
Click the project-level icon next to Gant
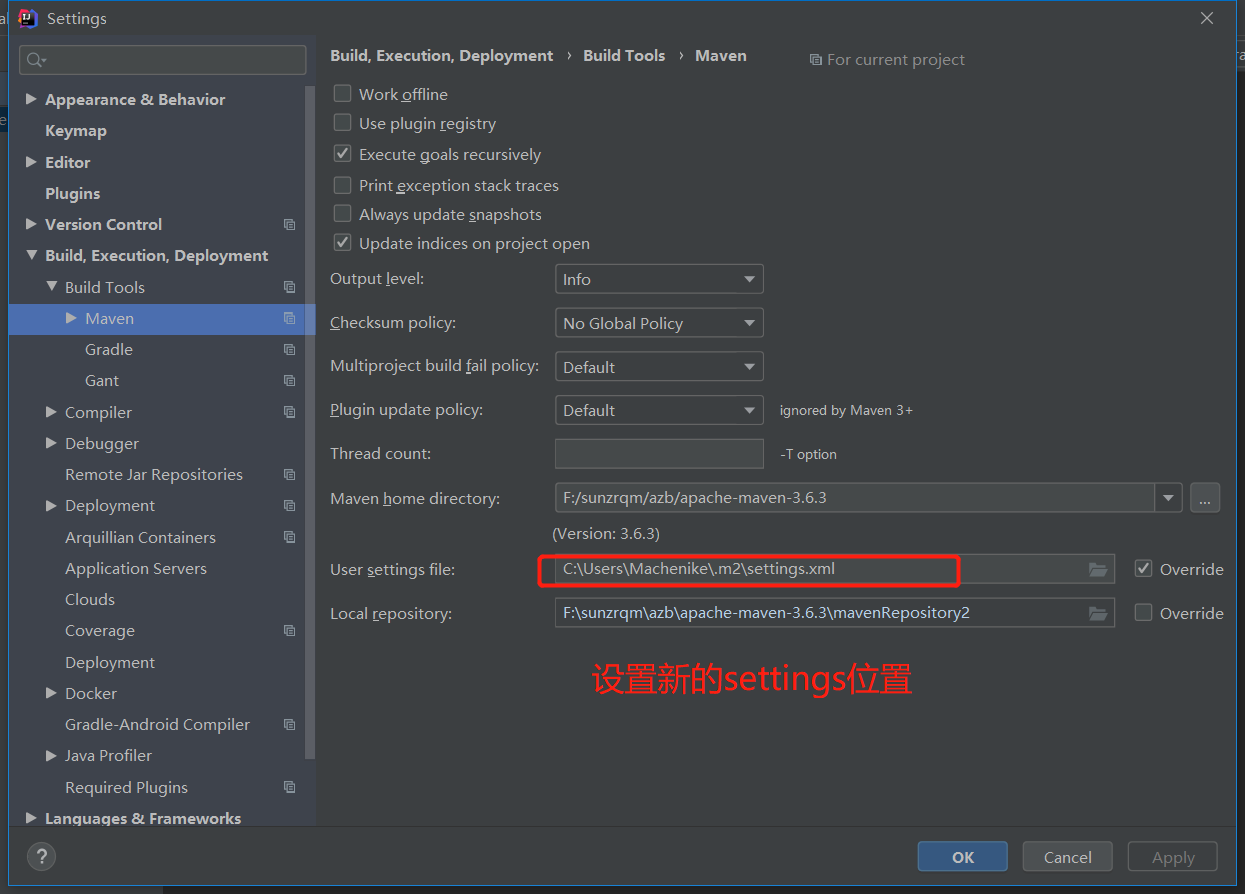click(x=289, y=380)
